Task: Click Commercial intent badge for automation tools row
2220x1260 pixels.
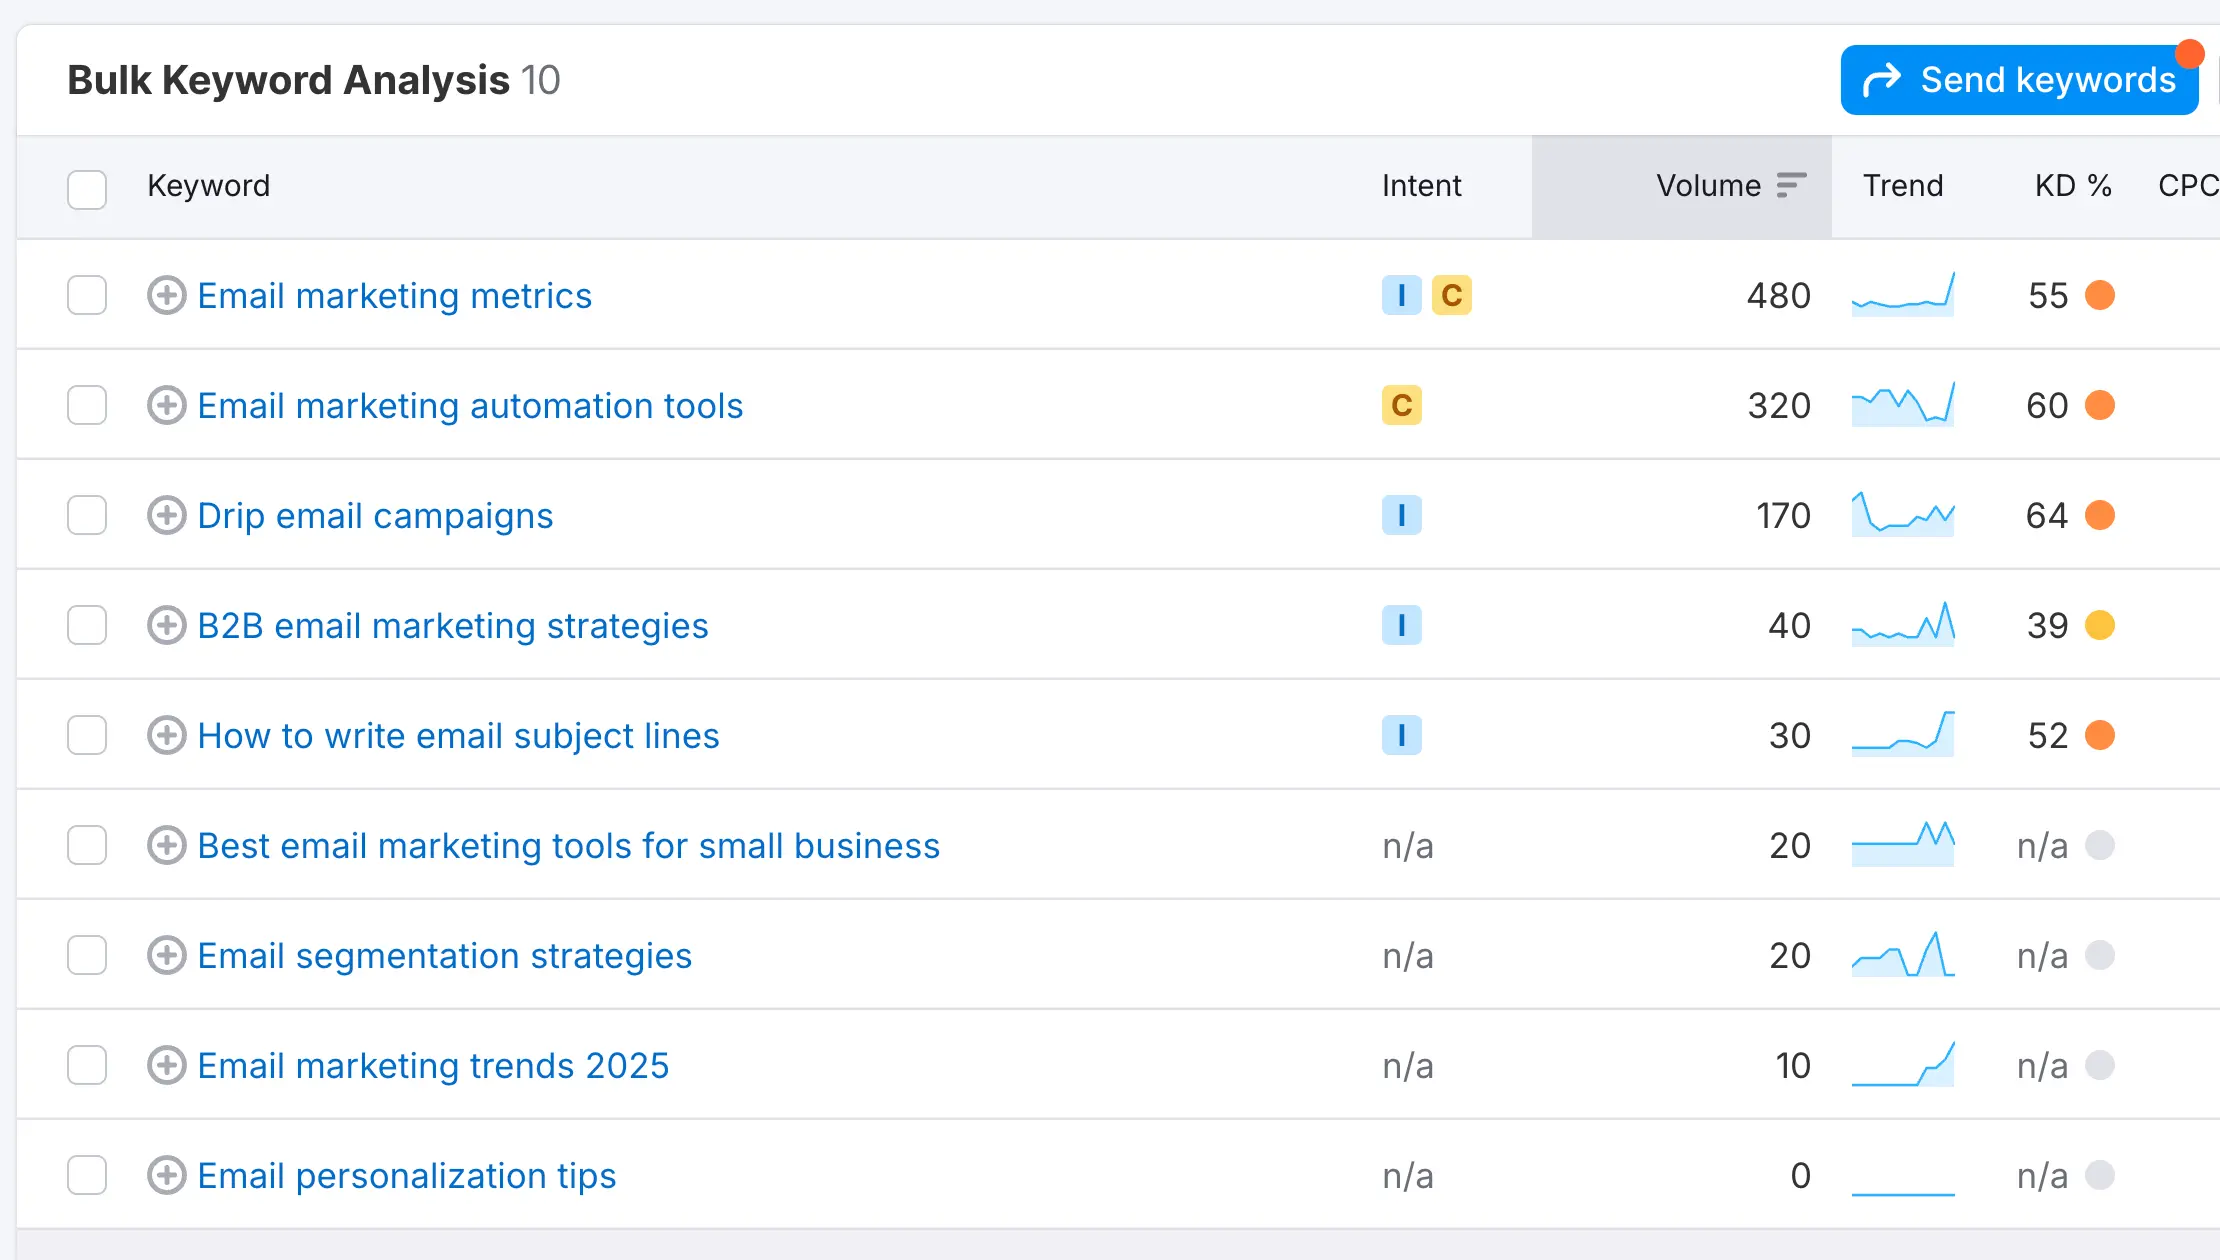Action: [x=1401, y=406]
